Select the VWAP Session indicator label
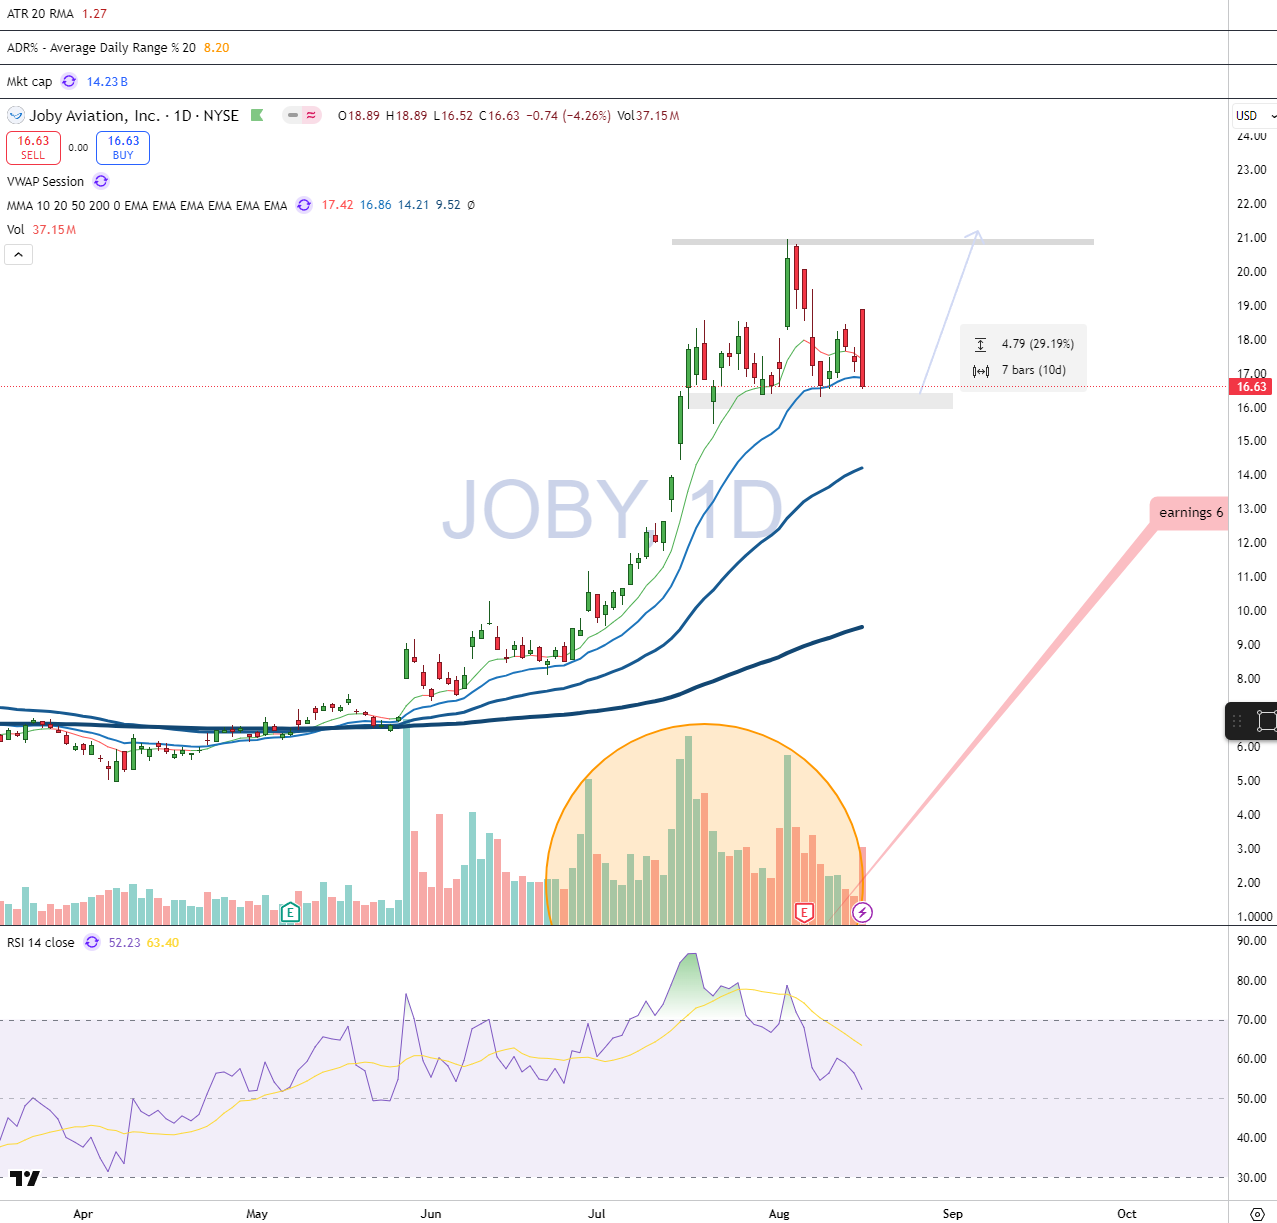This screenshot has width=1277, height=1223. pyautogui.click(x=46, y=181)
